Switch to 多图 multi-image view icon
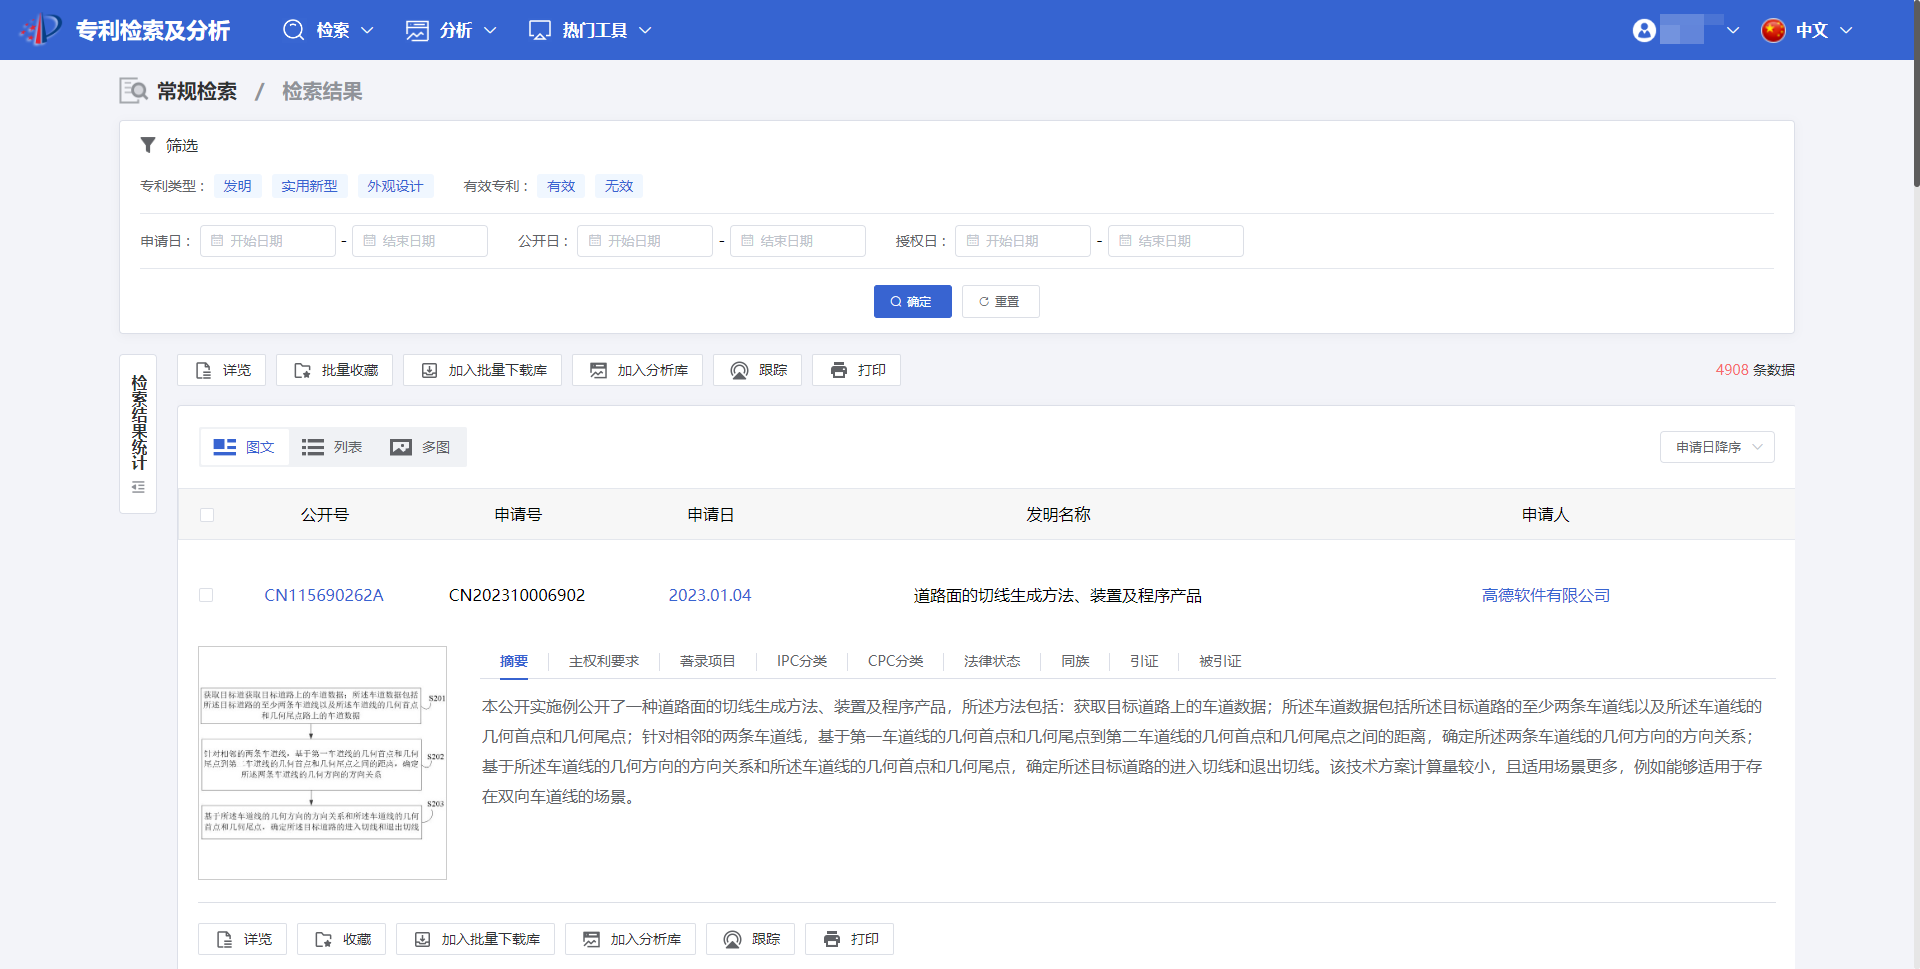This screenshot has width=1920, height=969. tap(401, 447)
